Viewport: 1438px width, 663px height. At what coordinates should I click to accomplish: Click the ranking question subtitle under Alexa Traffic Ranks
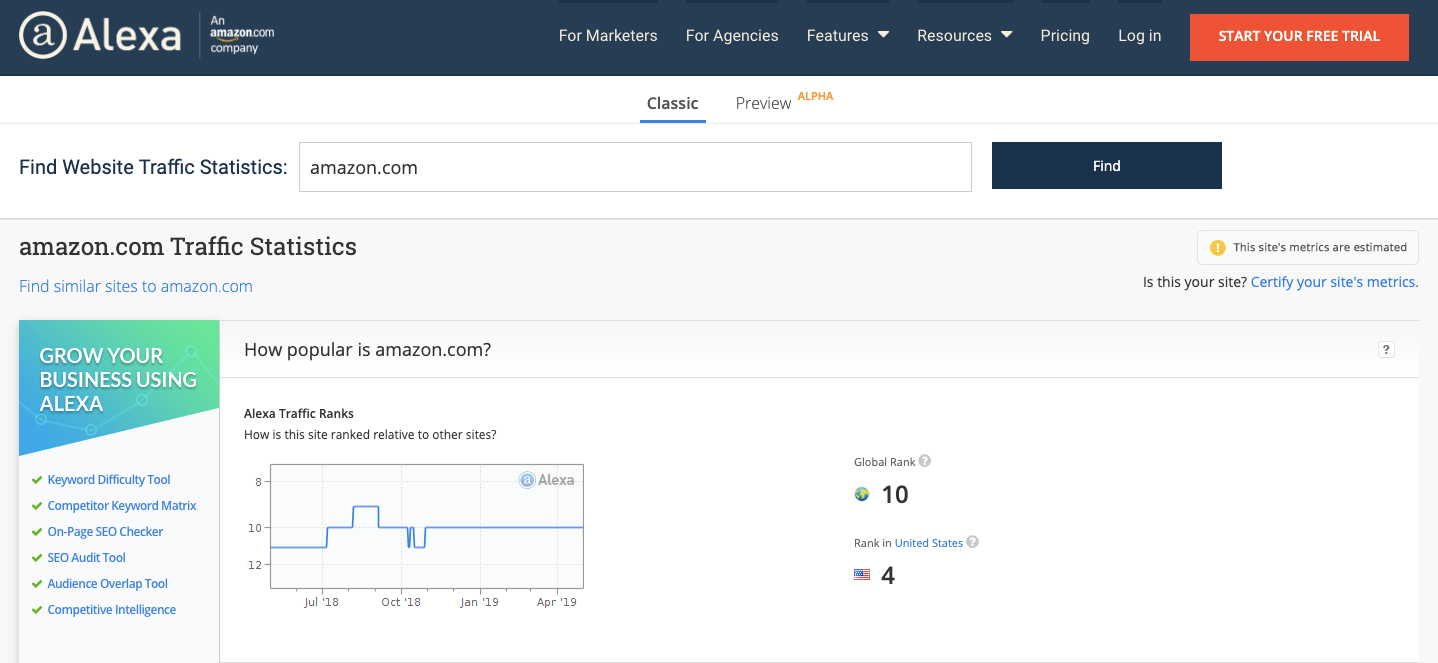370,435
